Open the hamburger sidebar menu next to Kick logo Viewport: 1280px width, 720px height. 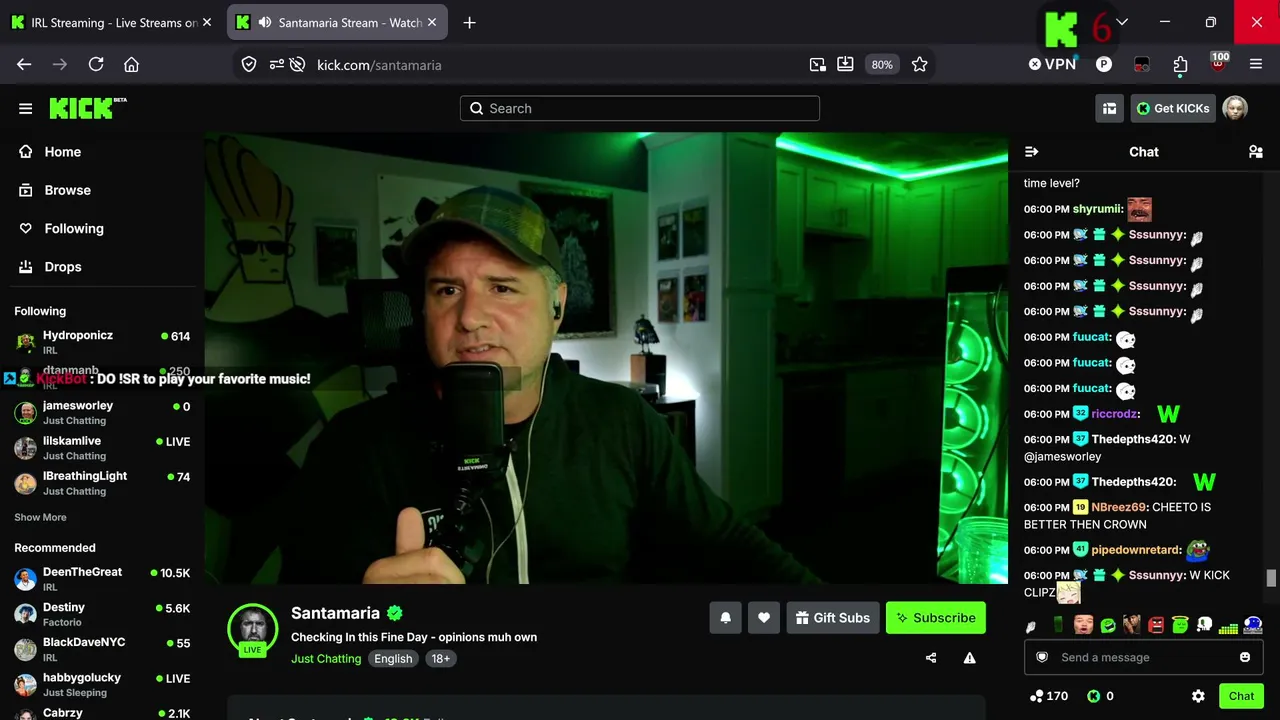coord(26,109)
